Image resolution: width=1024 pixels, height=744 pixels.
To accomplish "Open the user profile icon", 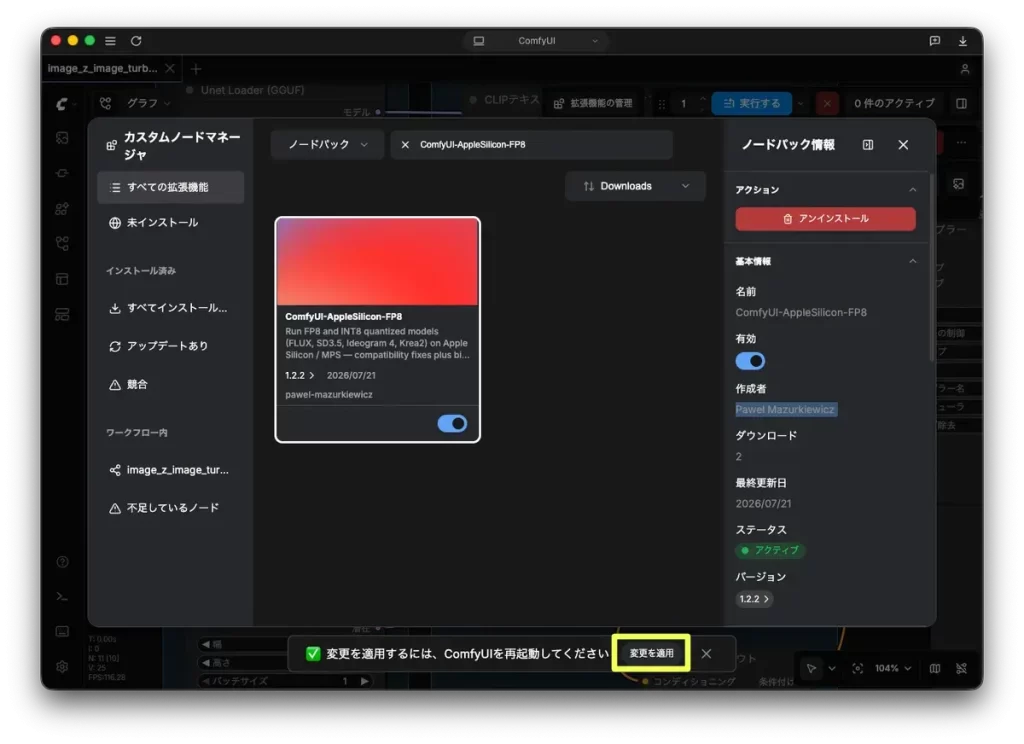I will coord(965,69).
